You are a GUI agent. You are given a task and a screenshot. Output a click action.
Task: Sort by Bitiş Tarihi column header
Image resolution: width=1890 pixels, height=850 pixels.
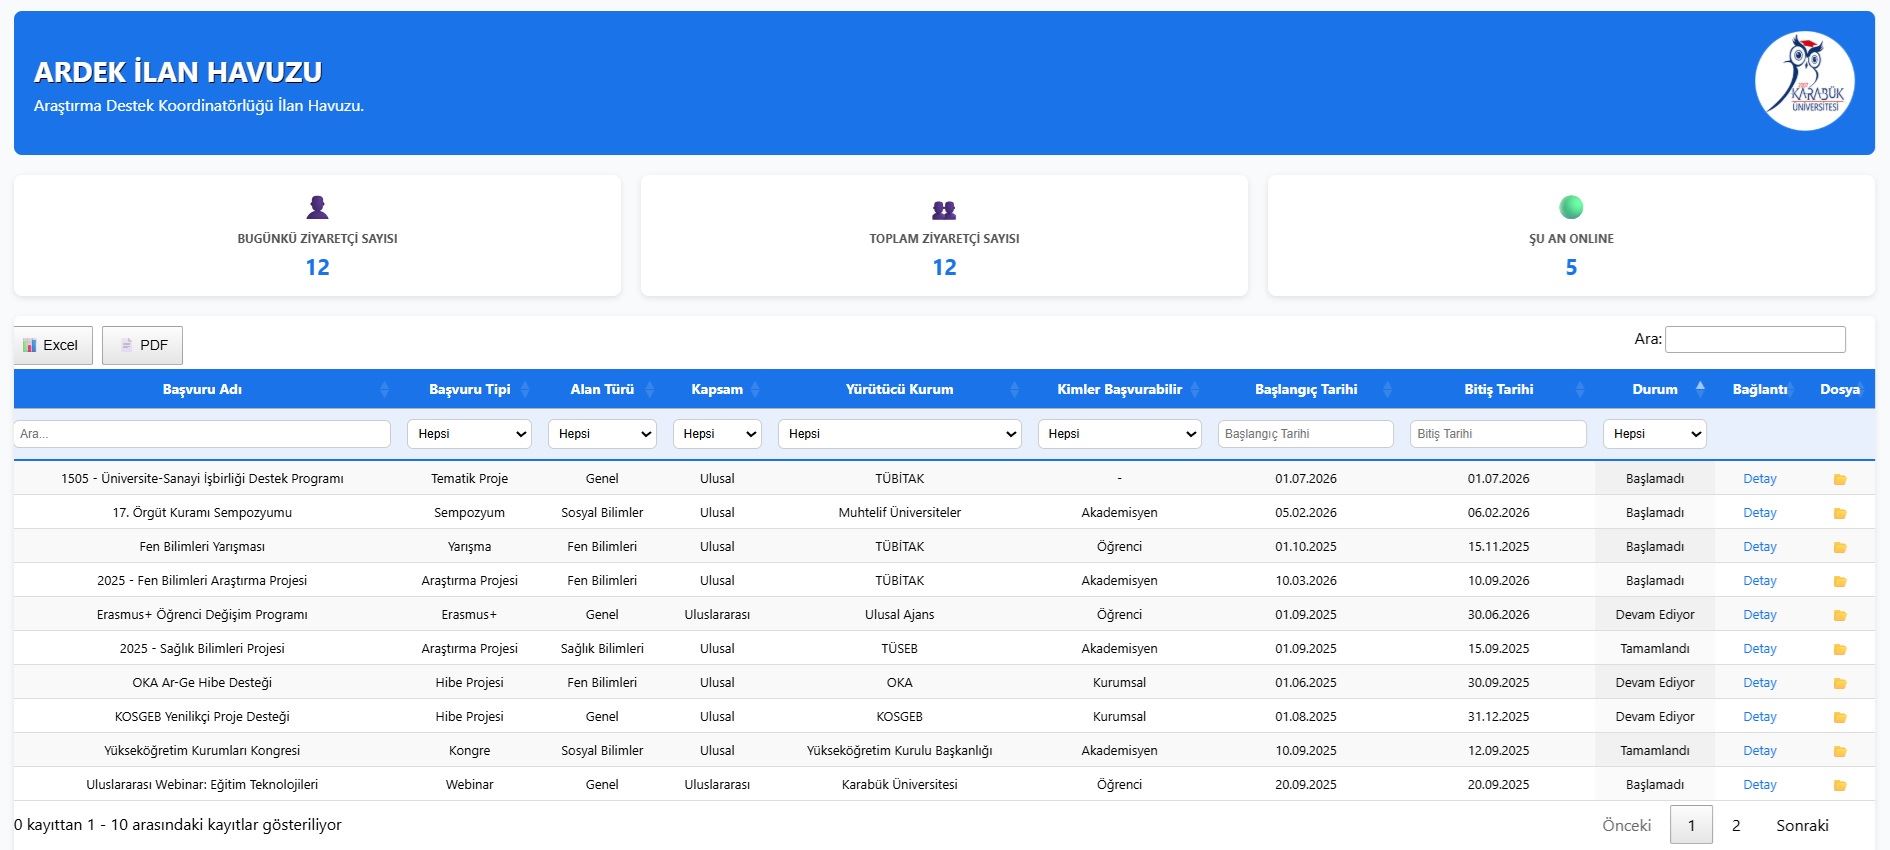(1498, 389)
